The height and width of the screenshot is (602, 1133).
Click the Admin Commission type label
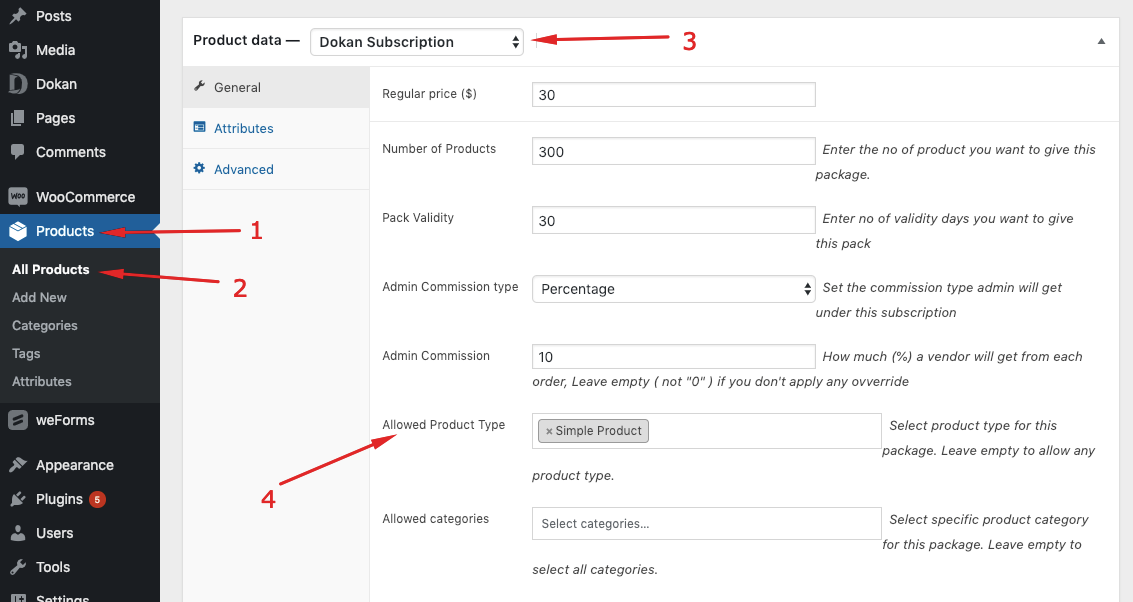[x=450, y=287]
